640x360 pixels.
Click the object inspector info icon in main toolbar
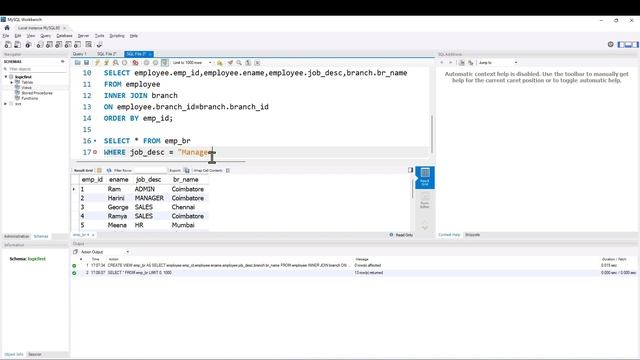28,44
